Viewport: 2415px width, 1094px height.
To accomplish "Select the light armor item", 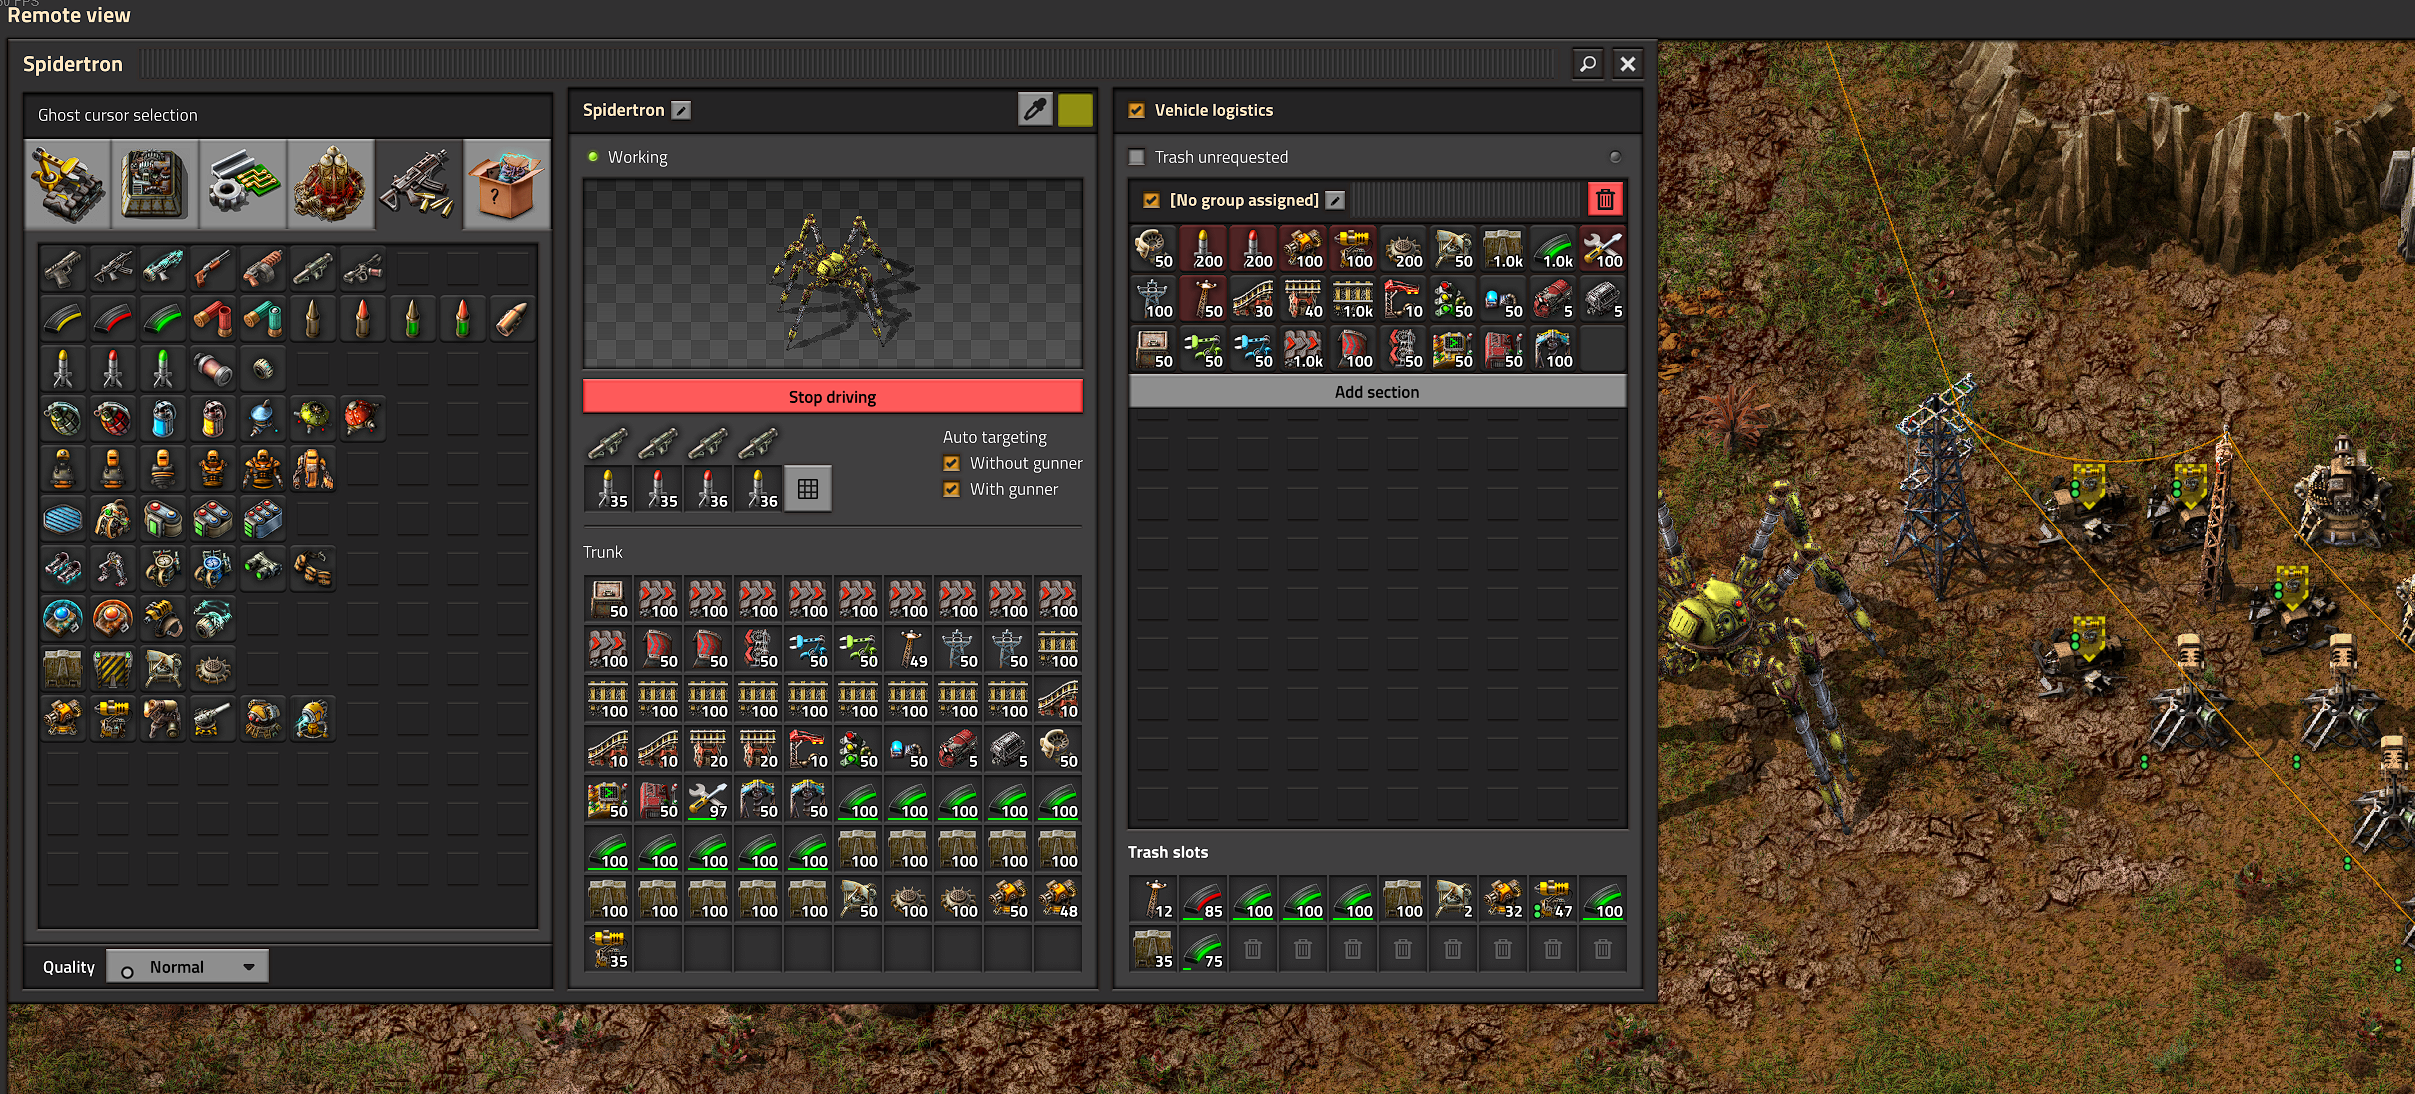I will tap(63, 468).
